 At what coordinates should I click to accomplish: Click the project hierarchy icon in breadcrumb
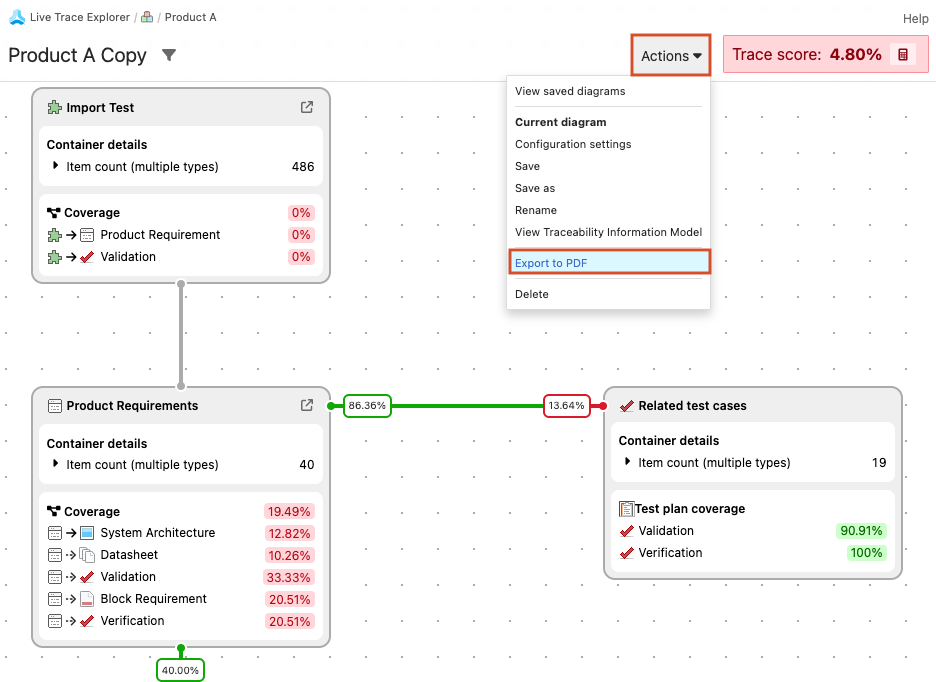pos(147,17)
